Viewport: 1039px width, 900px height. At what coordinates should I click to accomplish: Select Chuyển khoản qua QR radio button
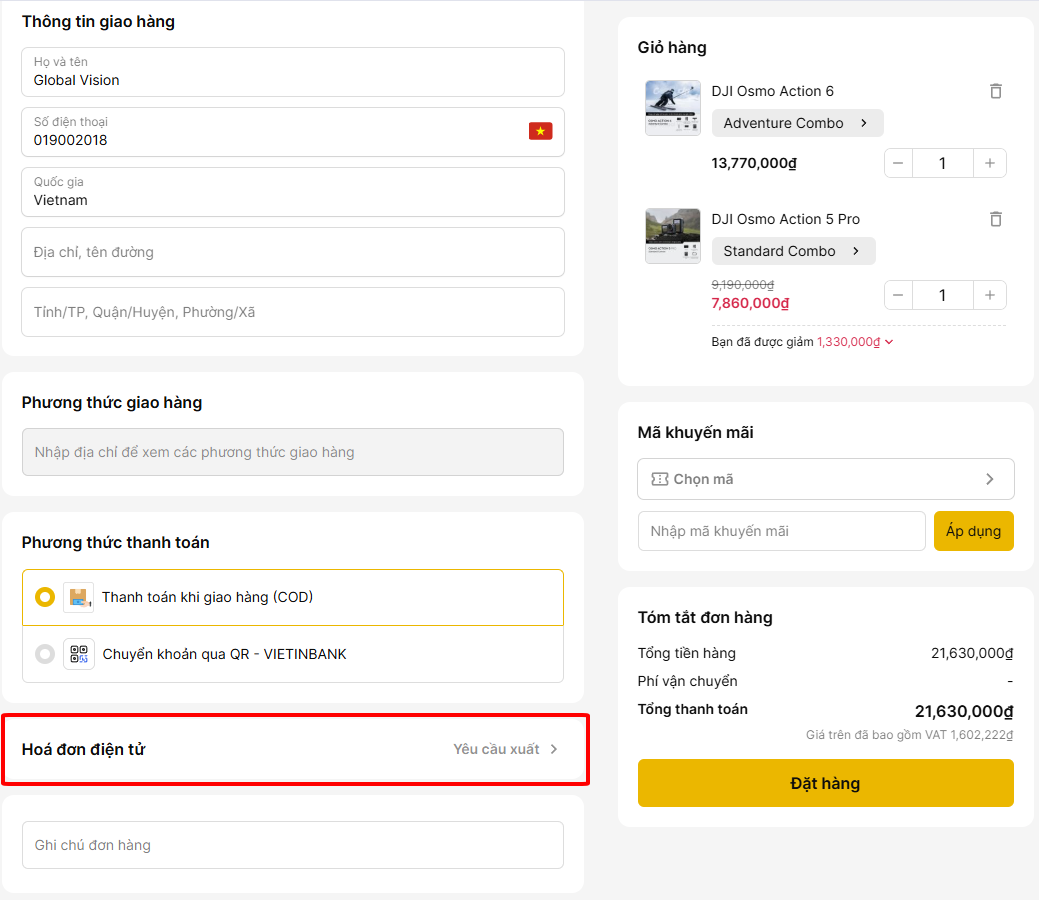pyautogui.click(x=45, y=654)
